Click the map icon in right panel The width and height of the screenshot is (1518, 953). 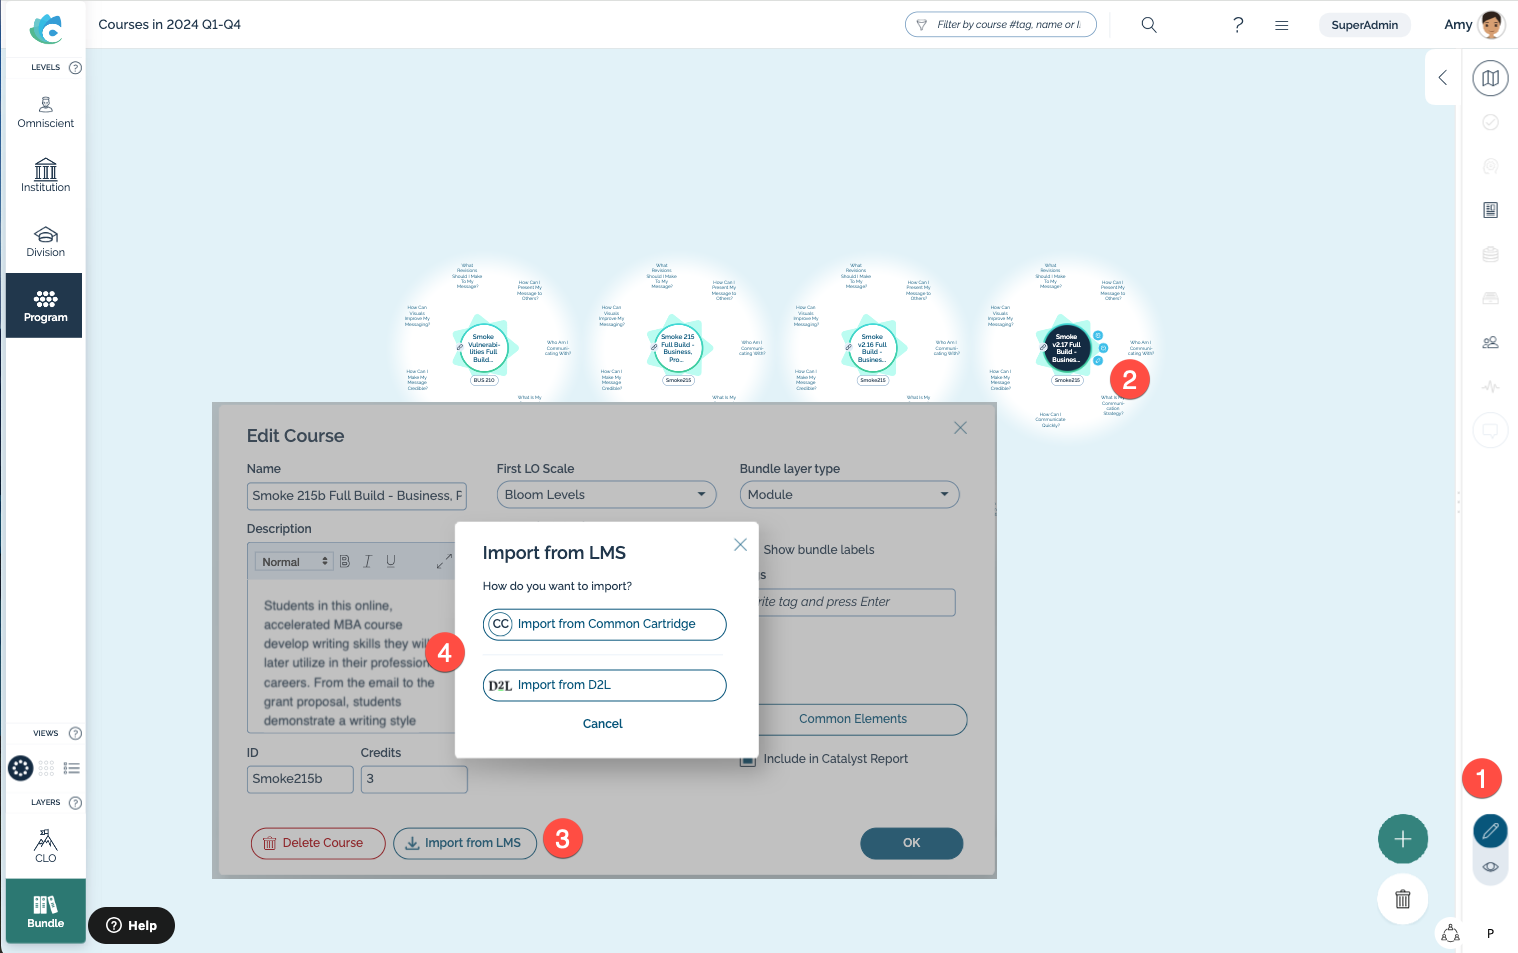[x=1490, y=78]
